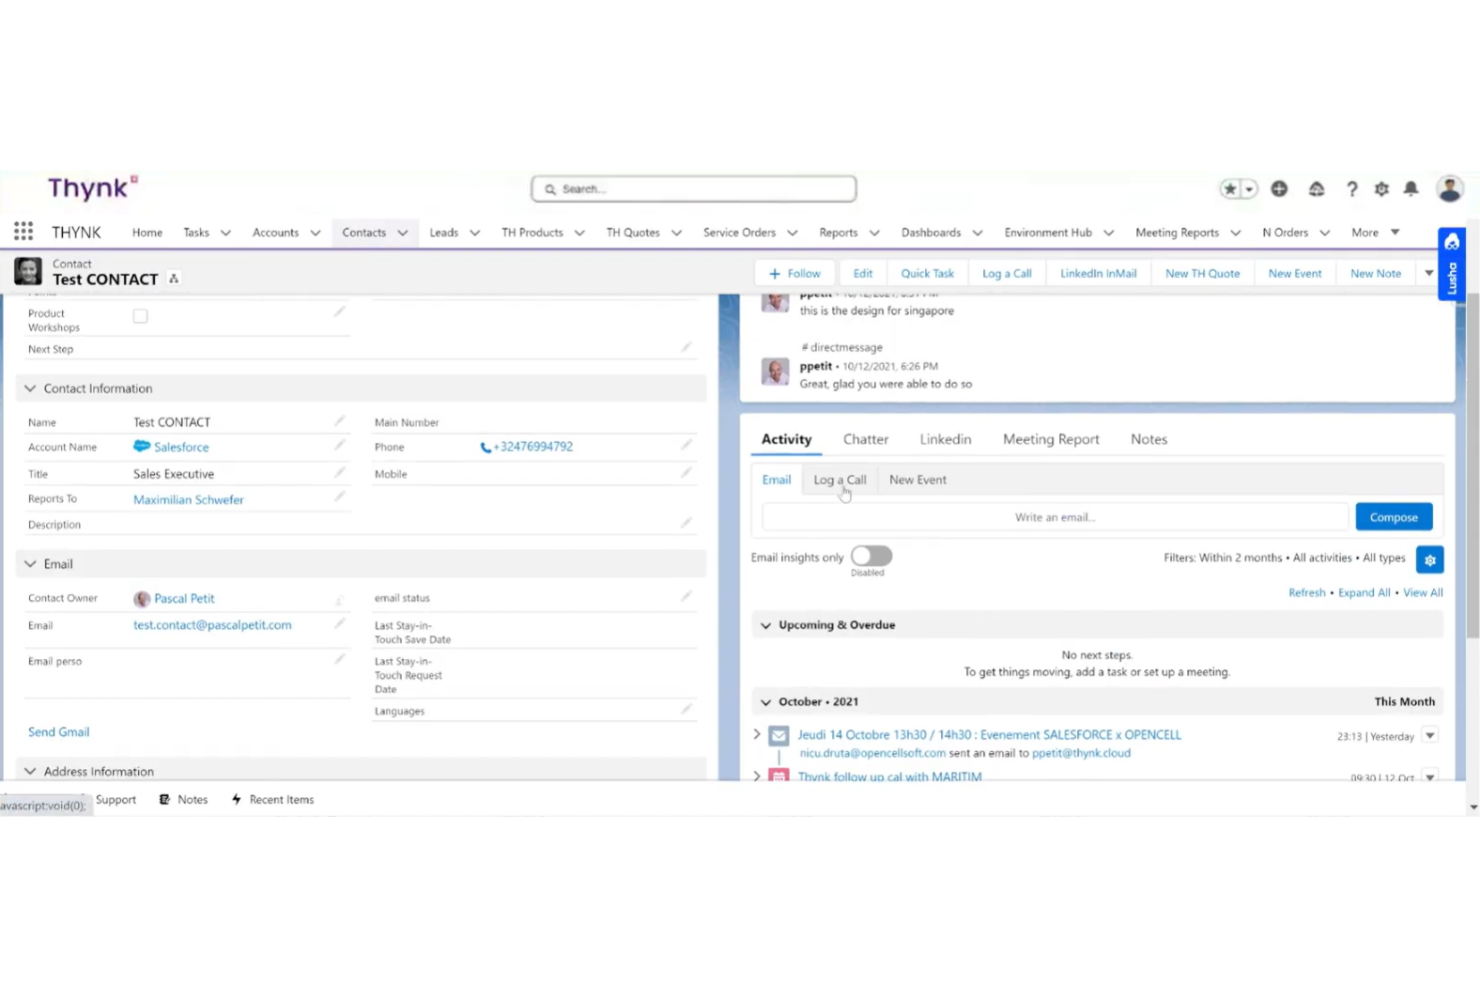Edit the Phone field pencil icon
Viewport: 1480px width, 987px height.
click(686, 445)
